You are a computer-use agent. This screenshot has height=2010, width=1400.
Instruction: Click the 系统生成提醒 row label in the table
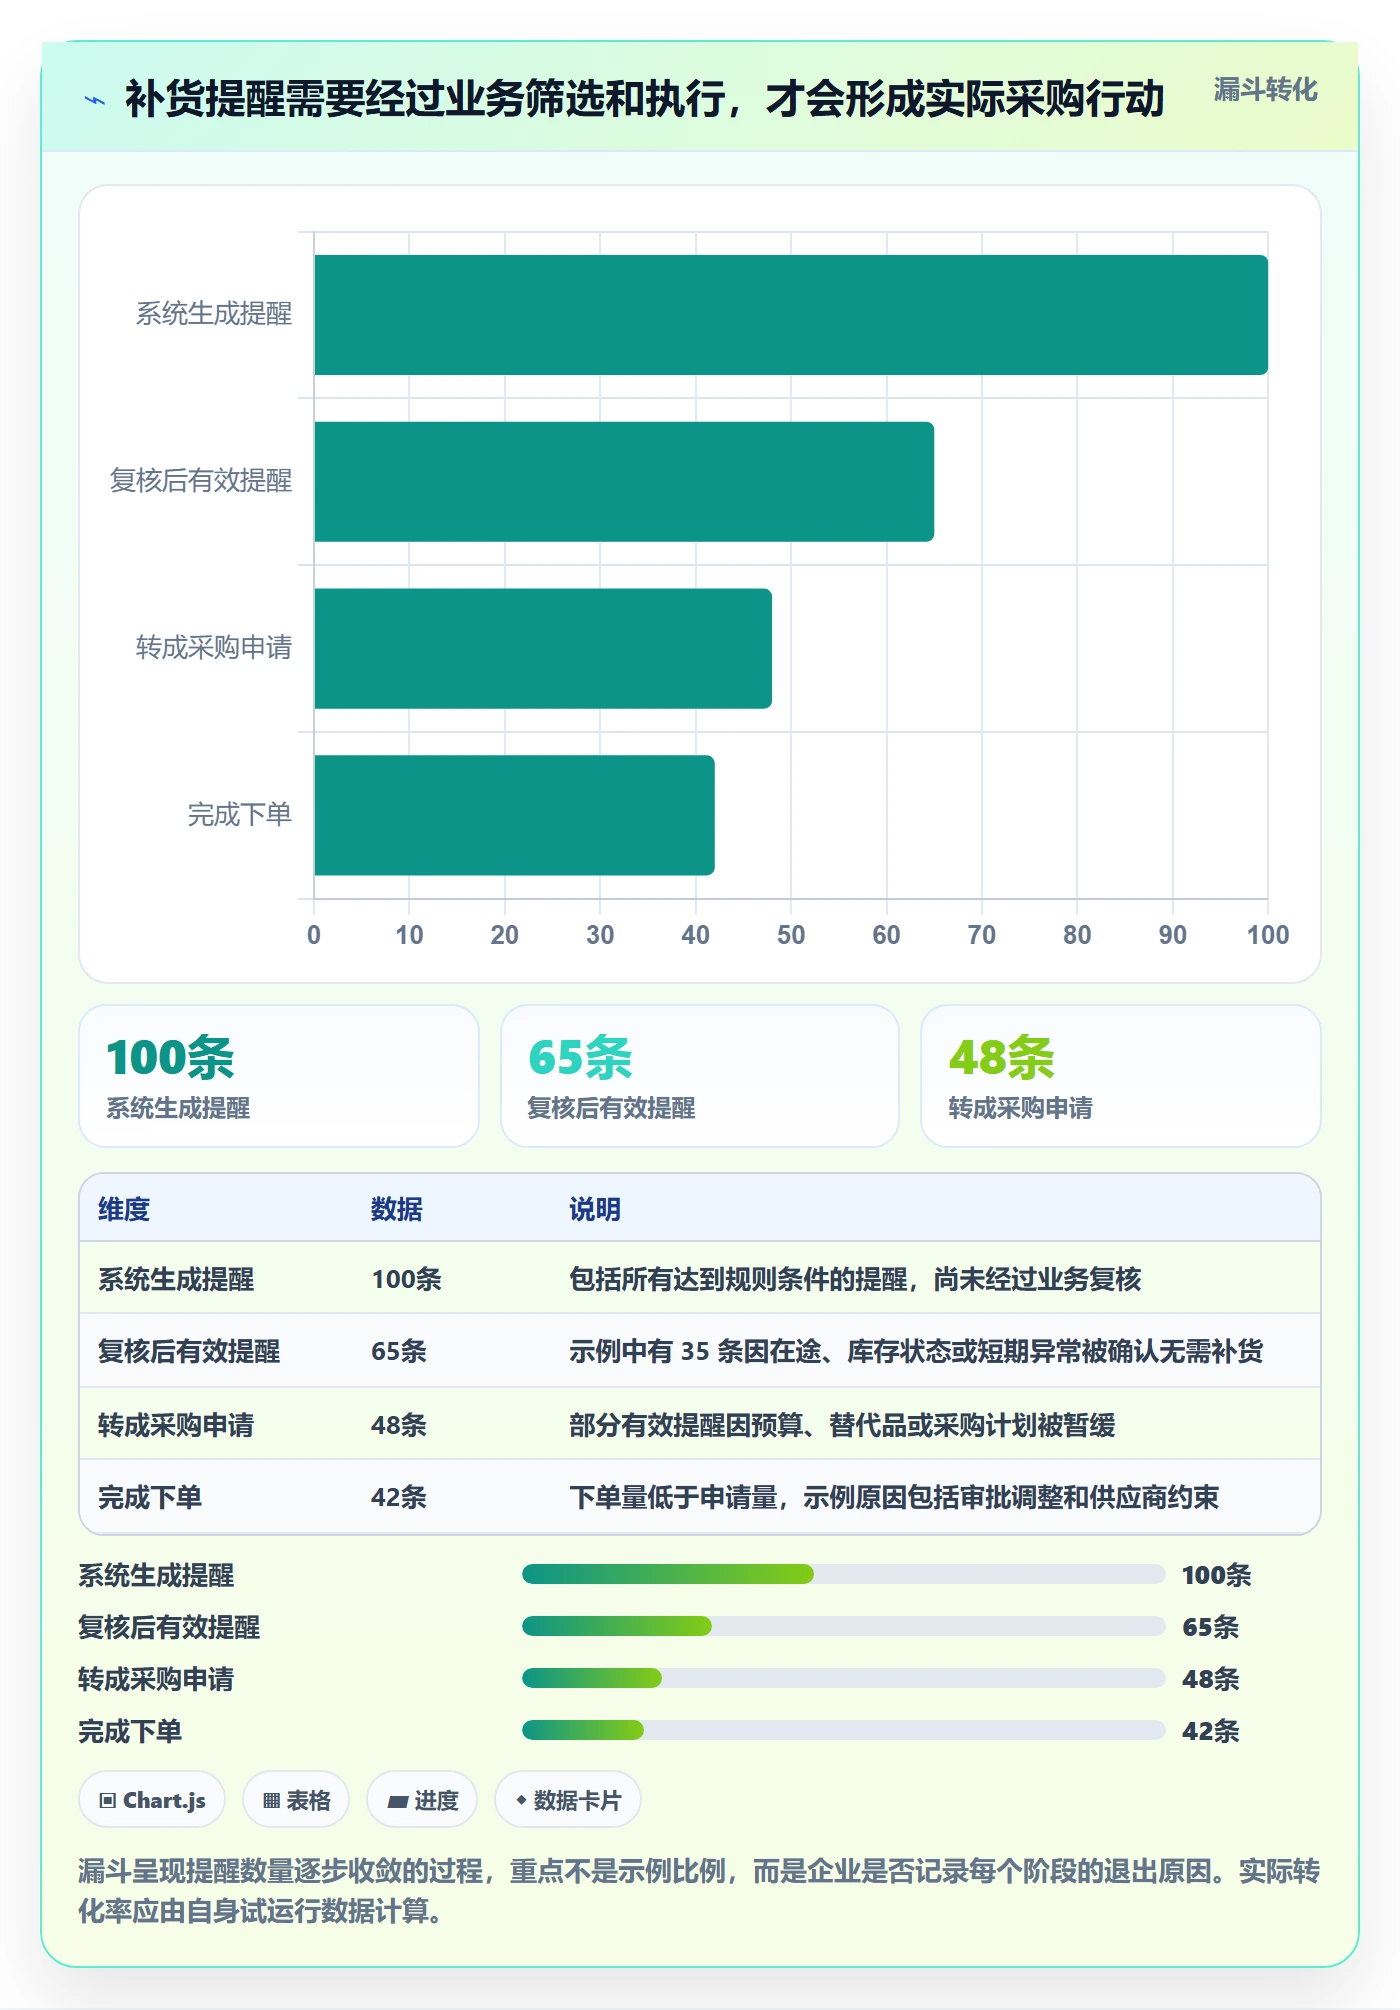tap(176, 1279)
